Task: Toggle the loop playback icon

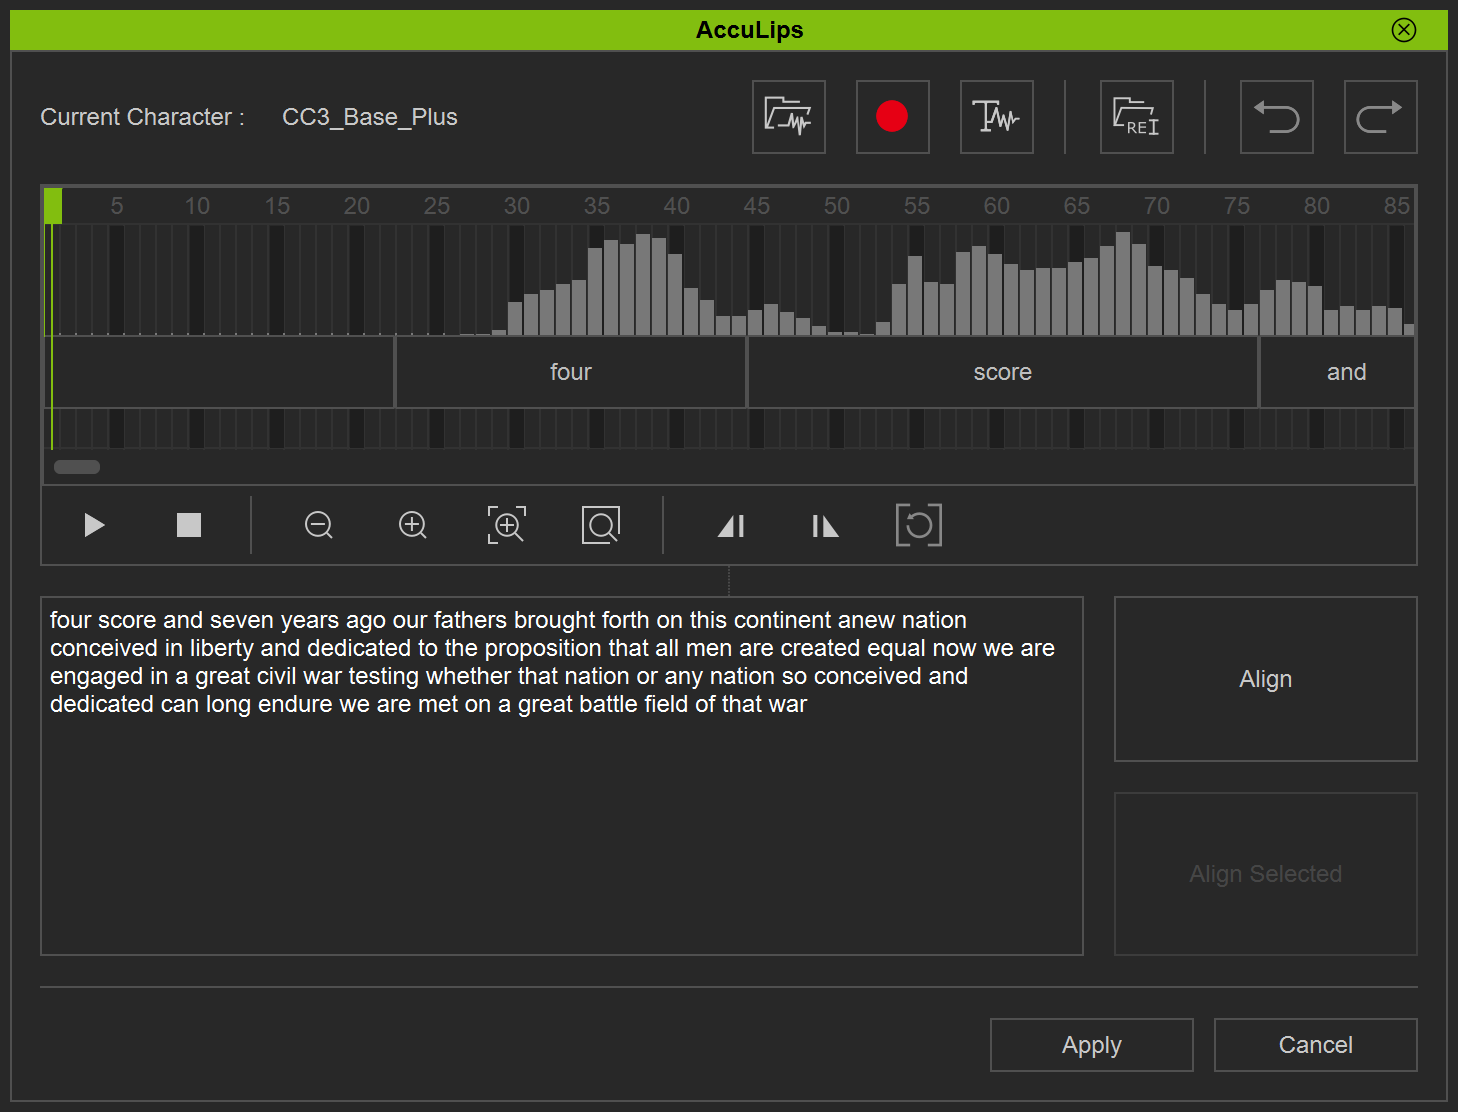Action: point(919,525)
